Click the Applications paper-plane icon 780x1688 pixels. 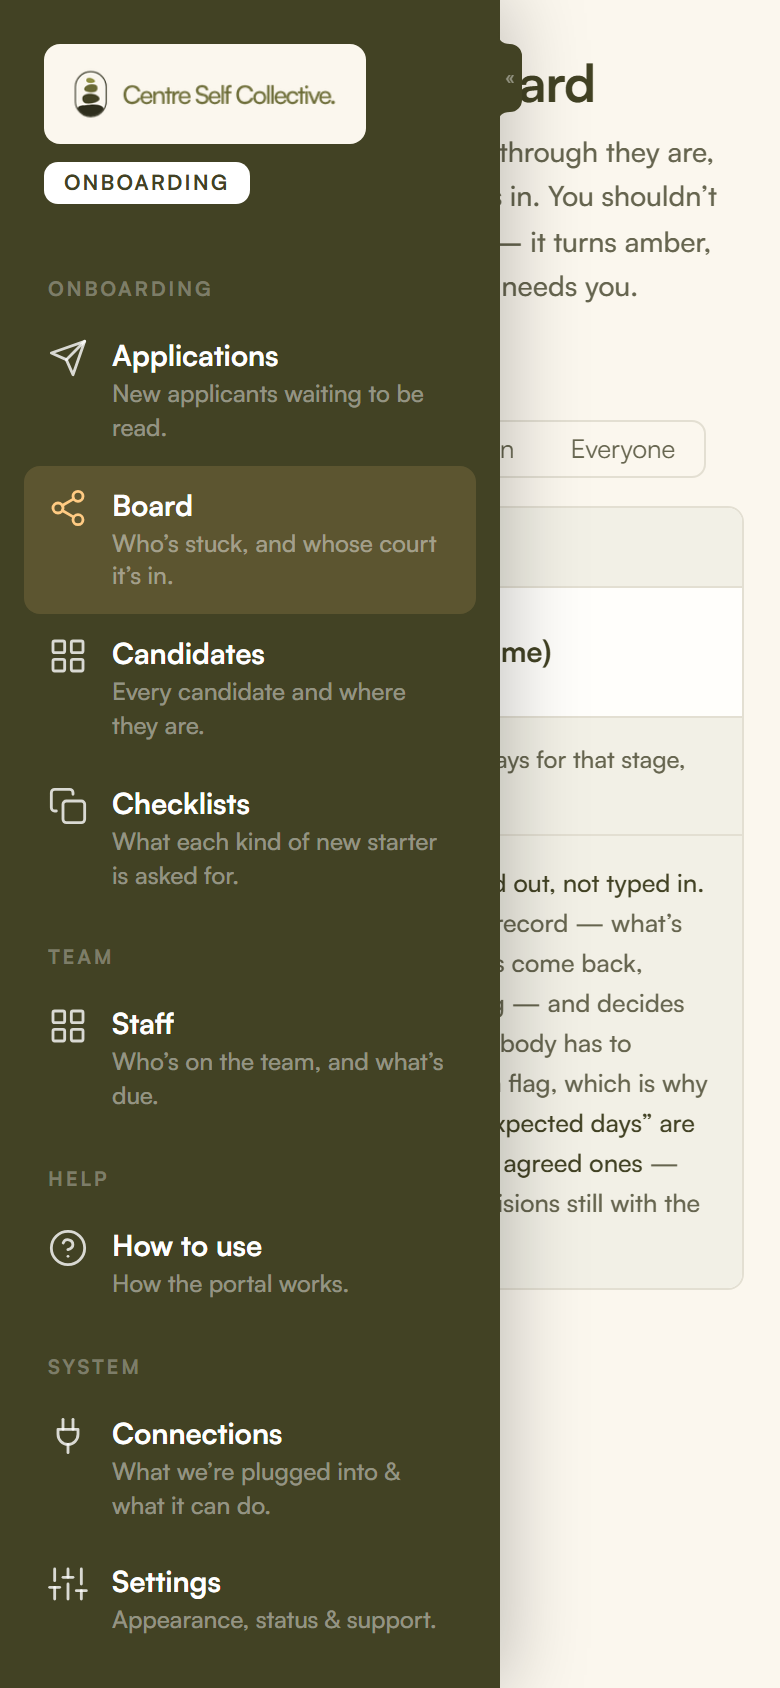click(68, 358)
